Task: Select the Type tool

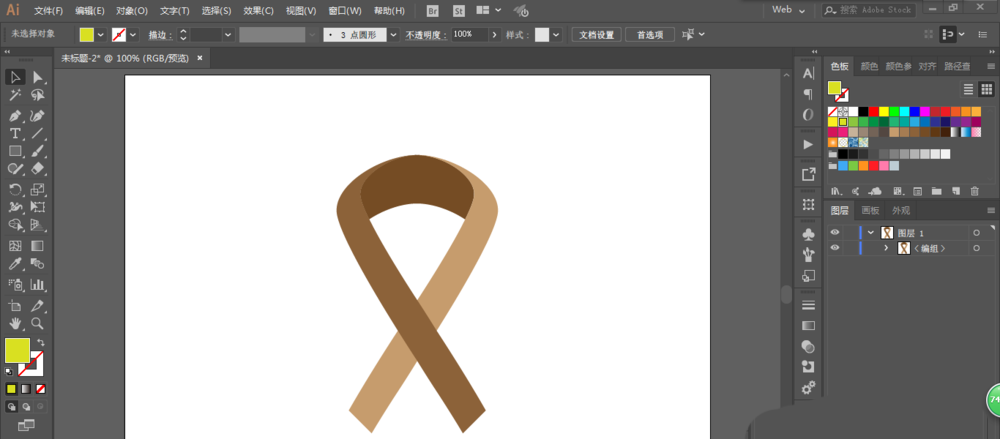Action: click(x=15, y=133)
